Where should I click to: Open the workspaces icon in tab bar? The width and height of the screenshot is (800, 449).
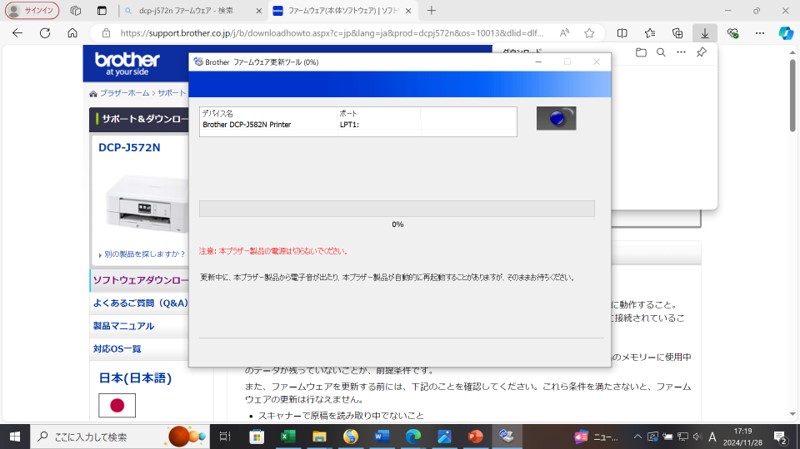point(76,10)
